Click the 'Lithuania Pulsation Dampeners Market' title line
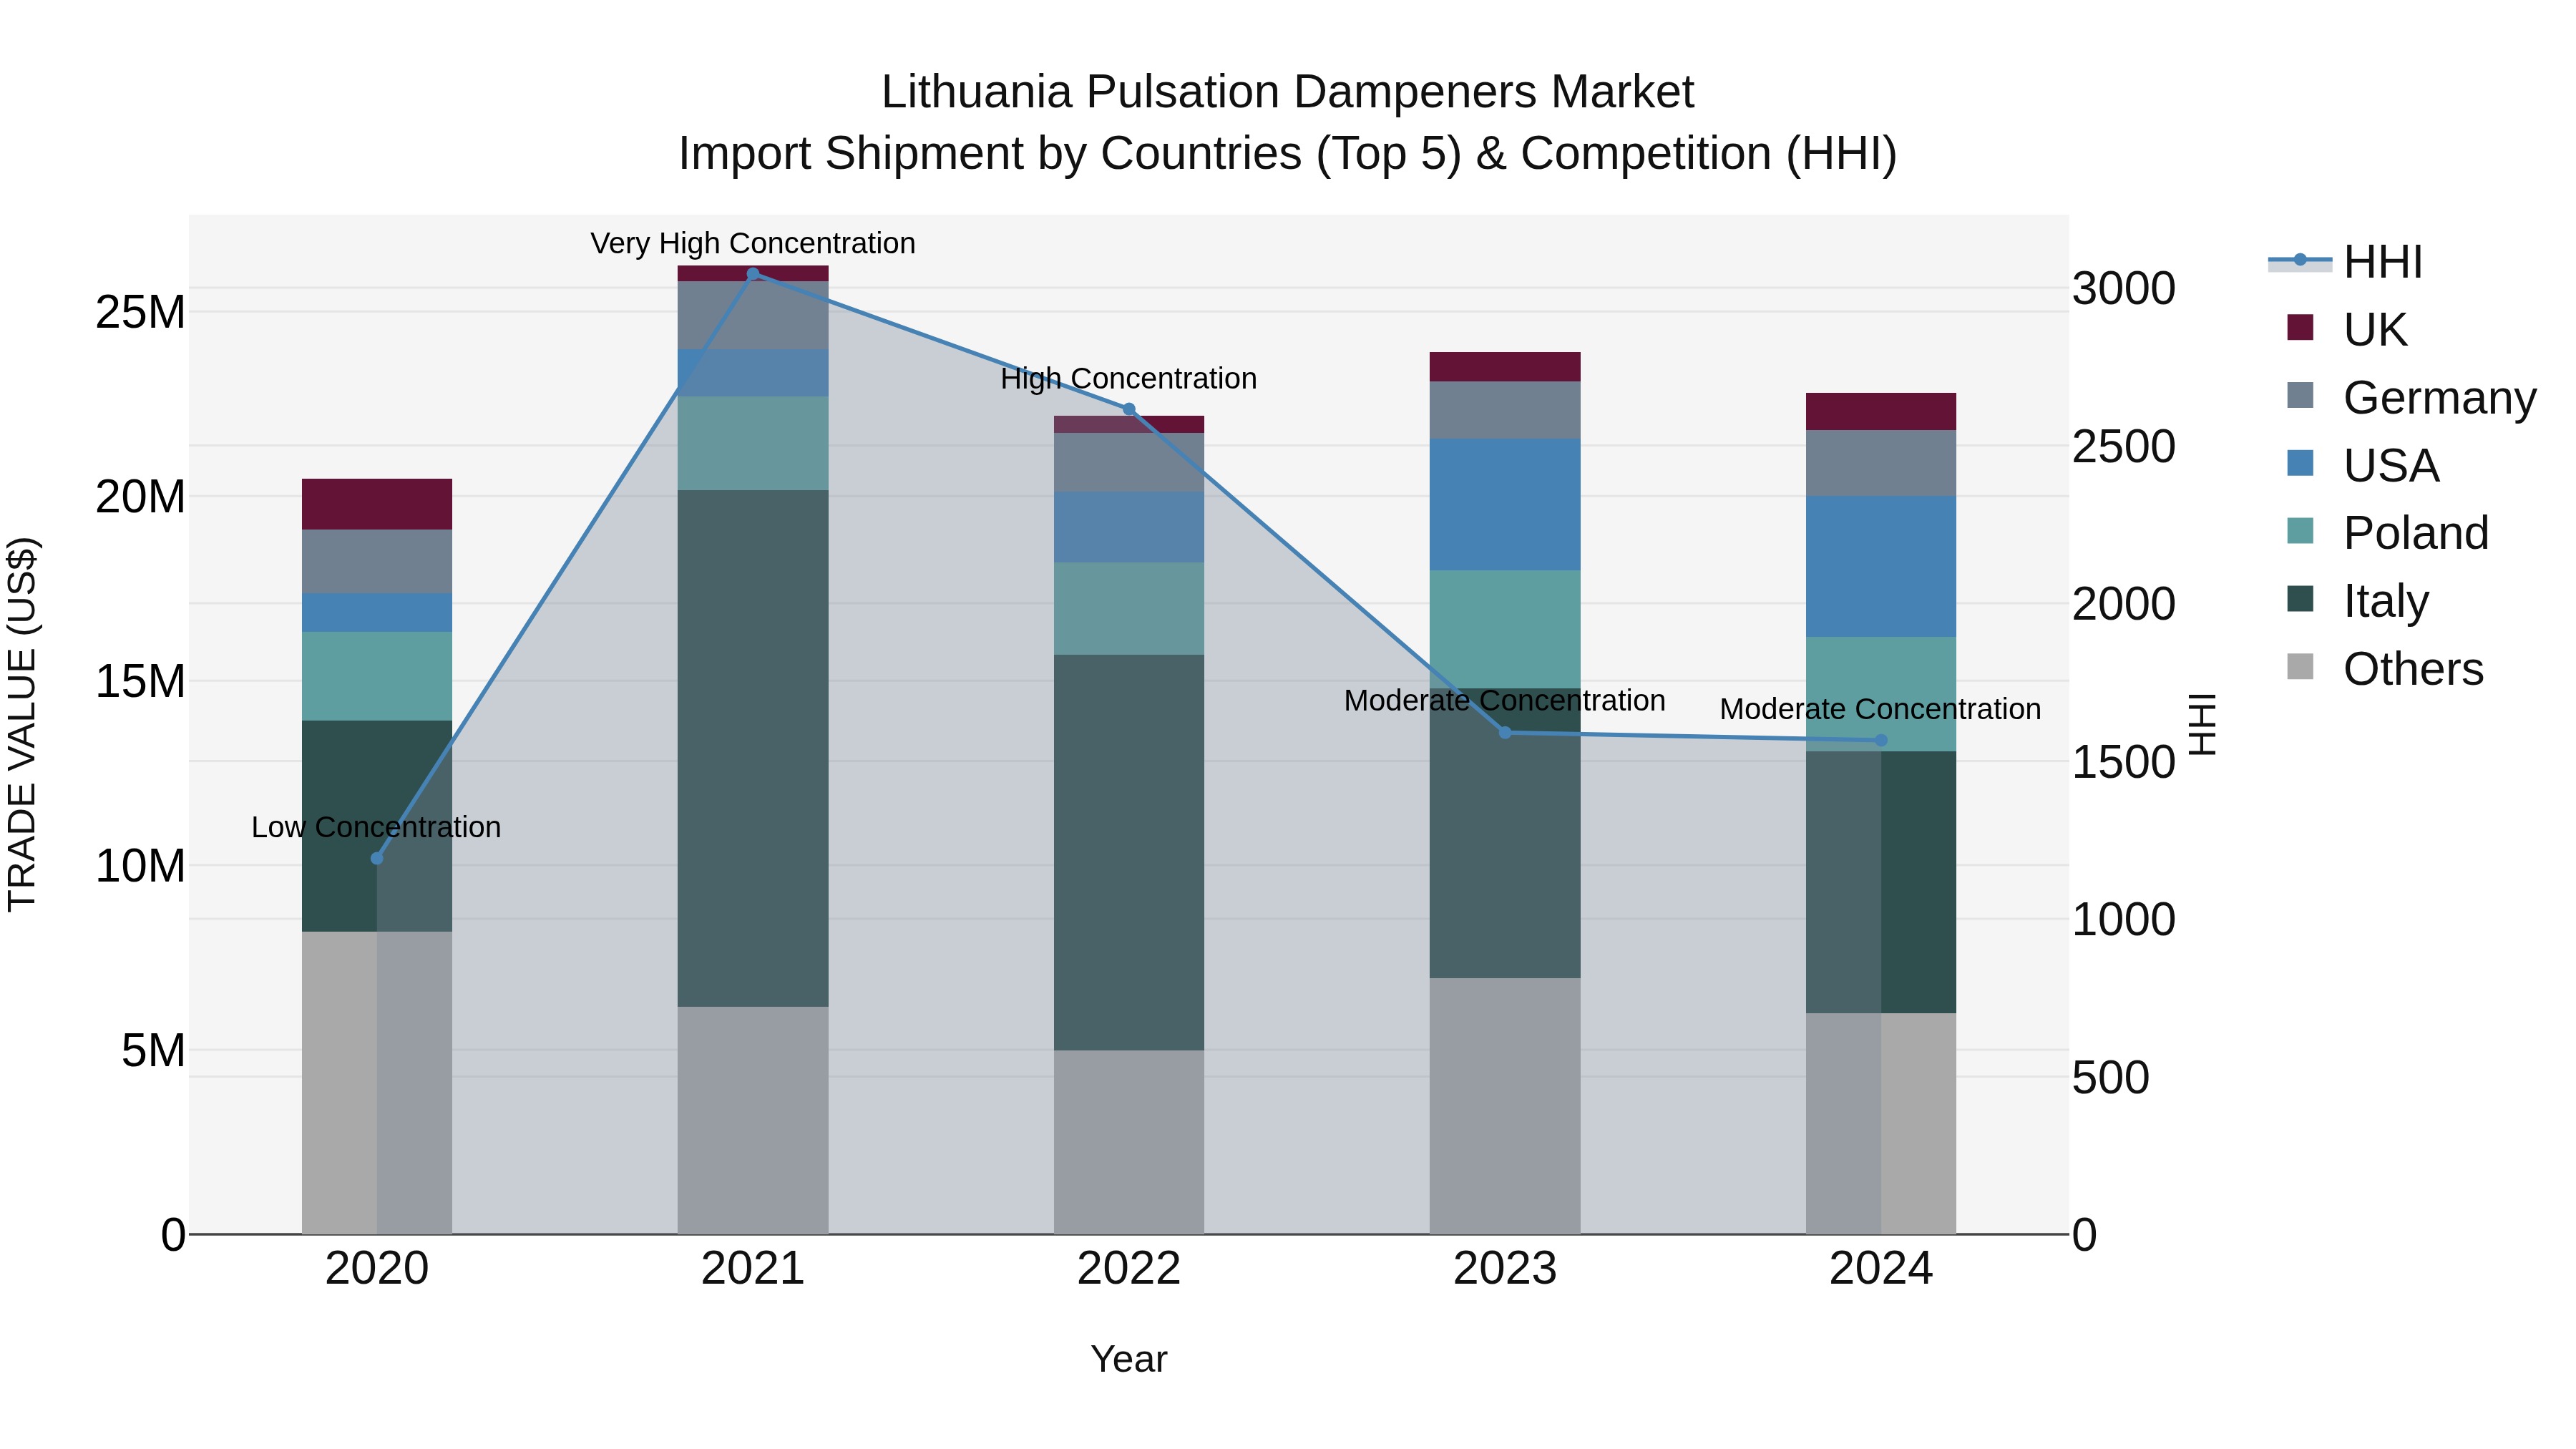The image size is (2576, 1449). point(1287,92)
